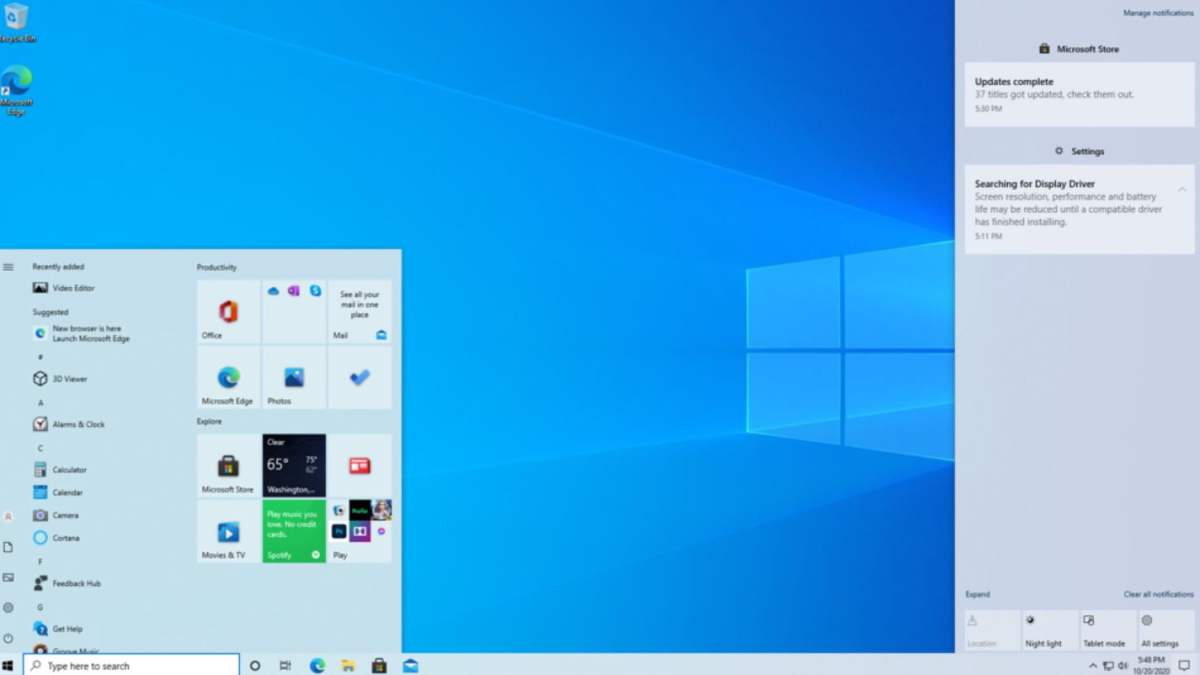Screen dimensions: 1200x675
Task: Start the Movies & TV app
Action: point(227,531)
